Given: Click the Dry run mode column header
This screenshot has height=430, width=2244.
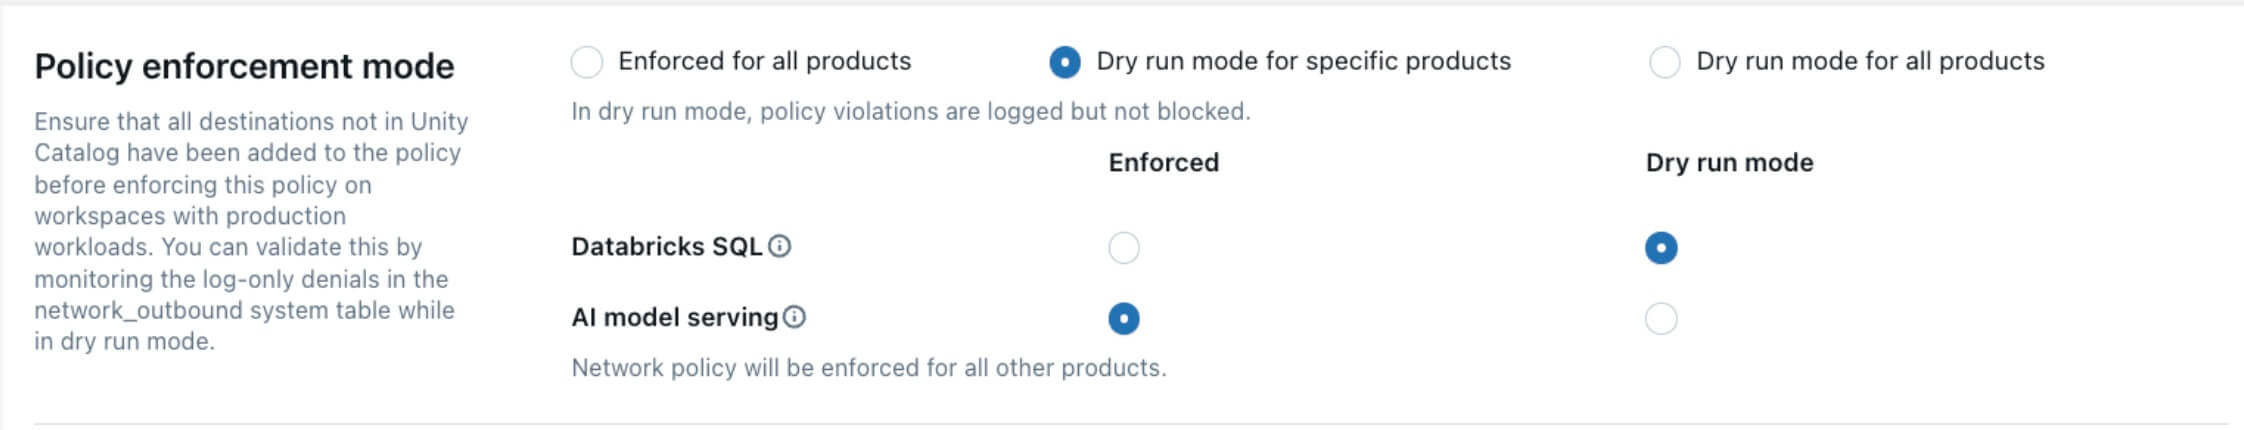Looking at the screenshot, I should (1729, 163).
